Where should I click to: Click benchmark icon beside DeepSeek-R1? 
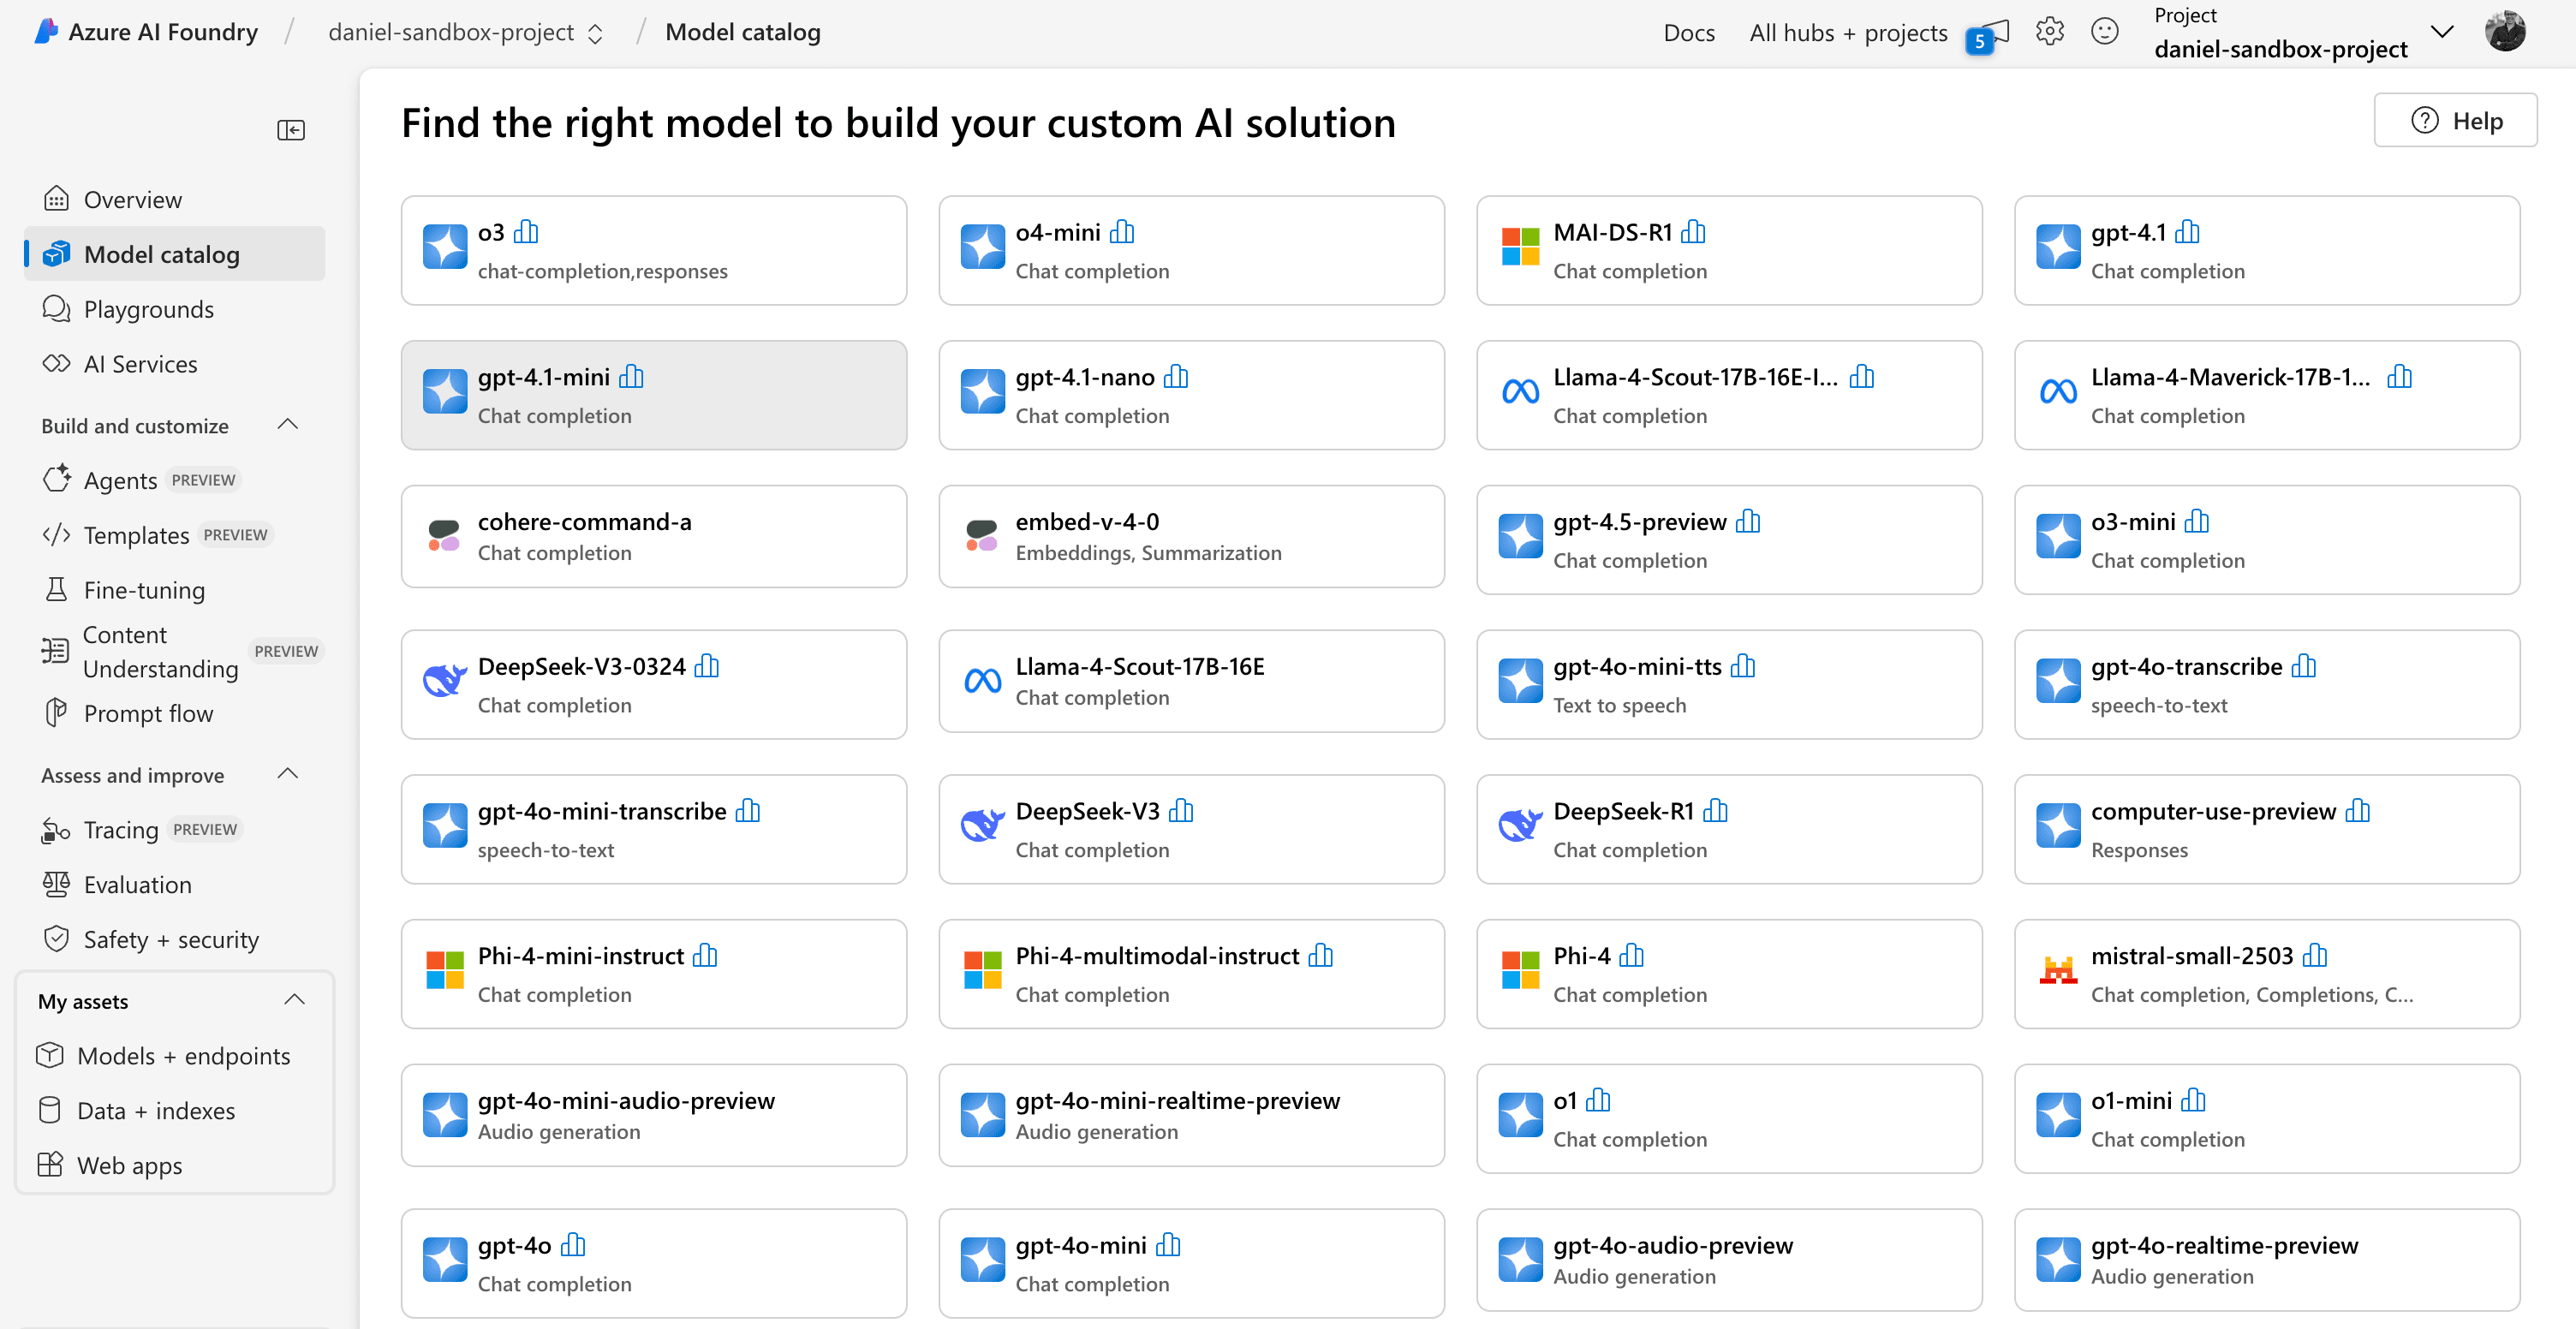point(1715,811)
